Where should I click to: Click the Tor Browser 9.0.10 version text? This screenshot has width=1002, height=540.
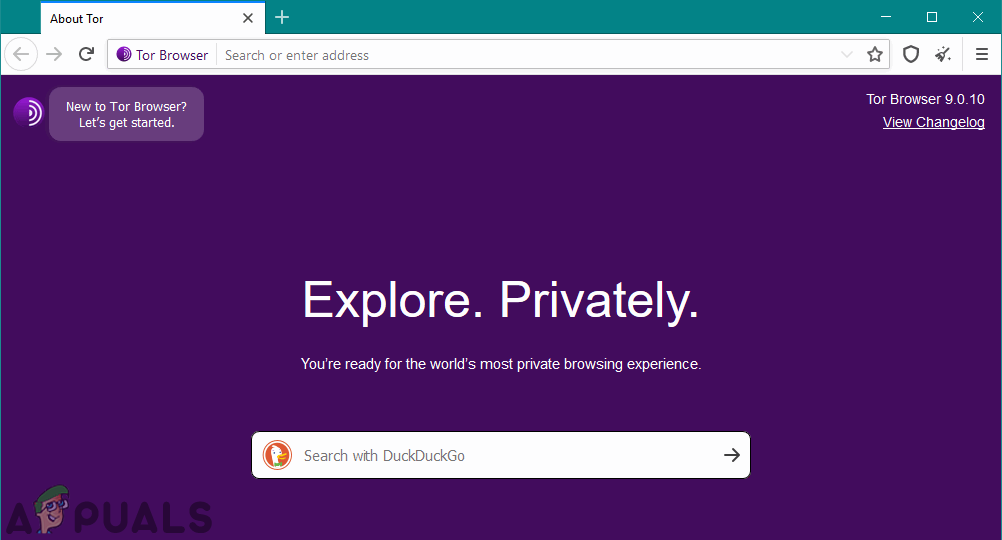(925, 99)
